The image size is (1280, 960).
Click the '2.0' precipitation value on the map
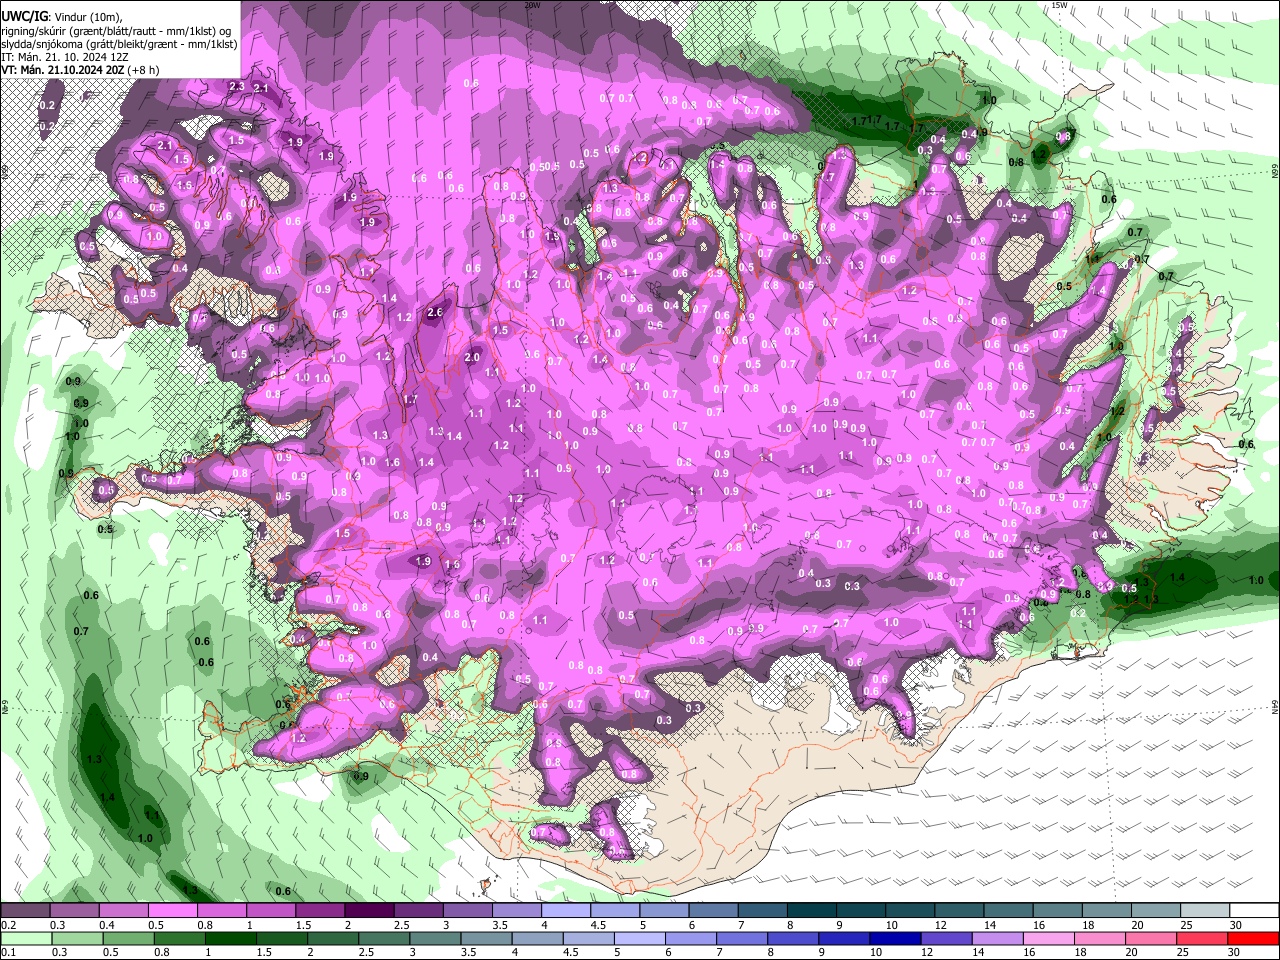click(472, 357)
